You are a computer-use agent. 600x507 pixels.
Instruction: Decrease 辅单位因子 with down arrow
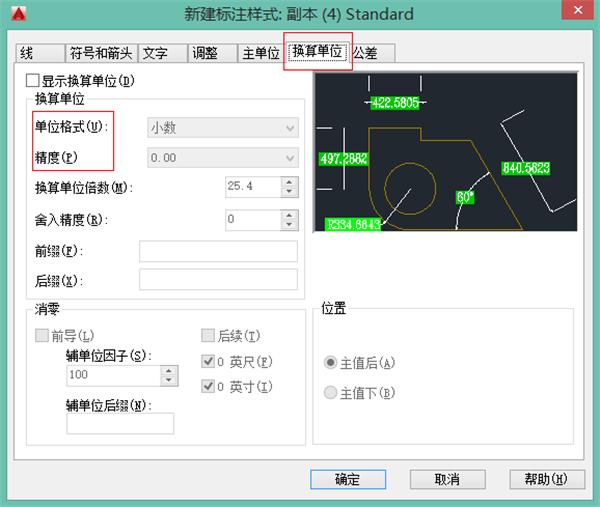point(169,381)
